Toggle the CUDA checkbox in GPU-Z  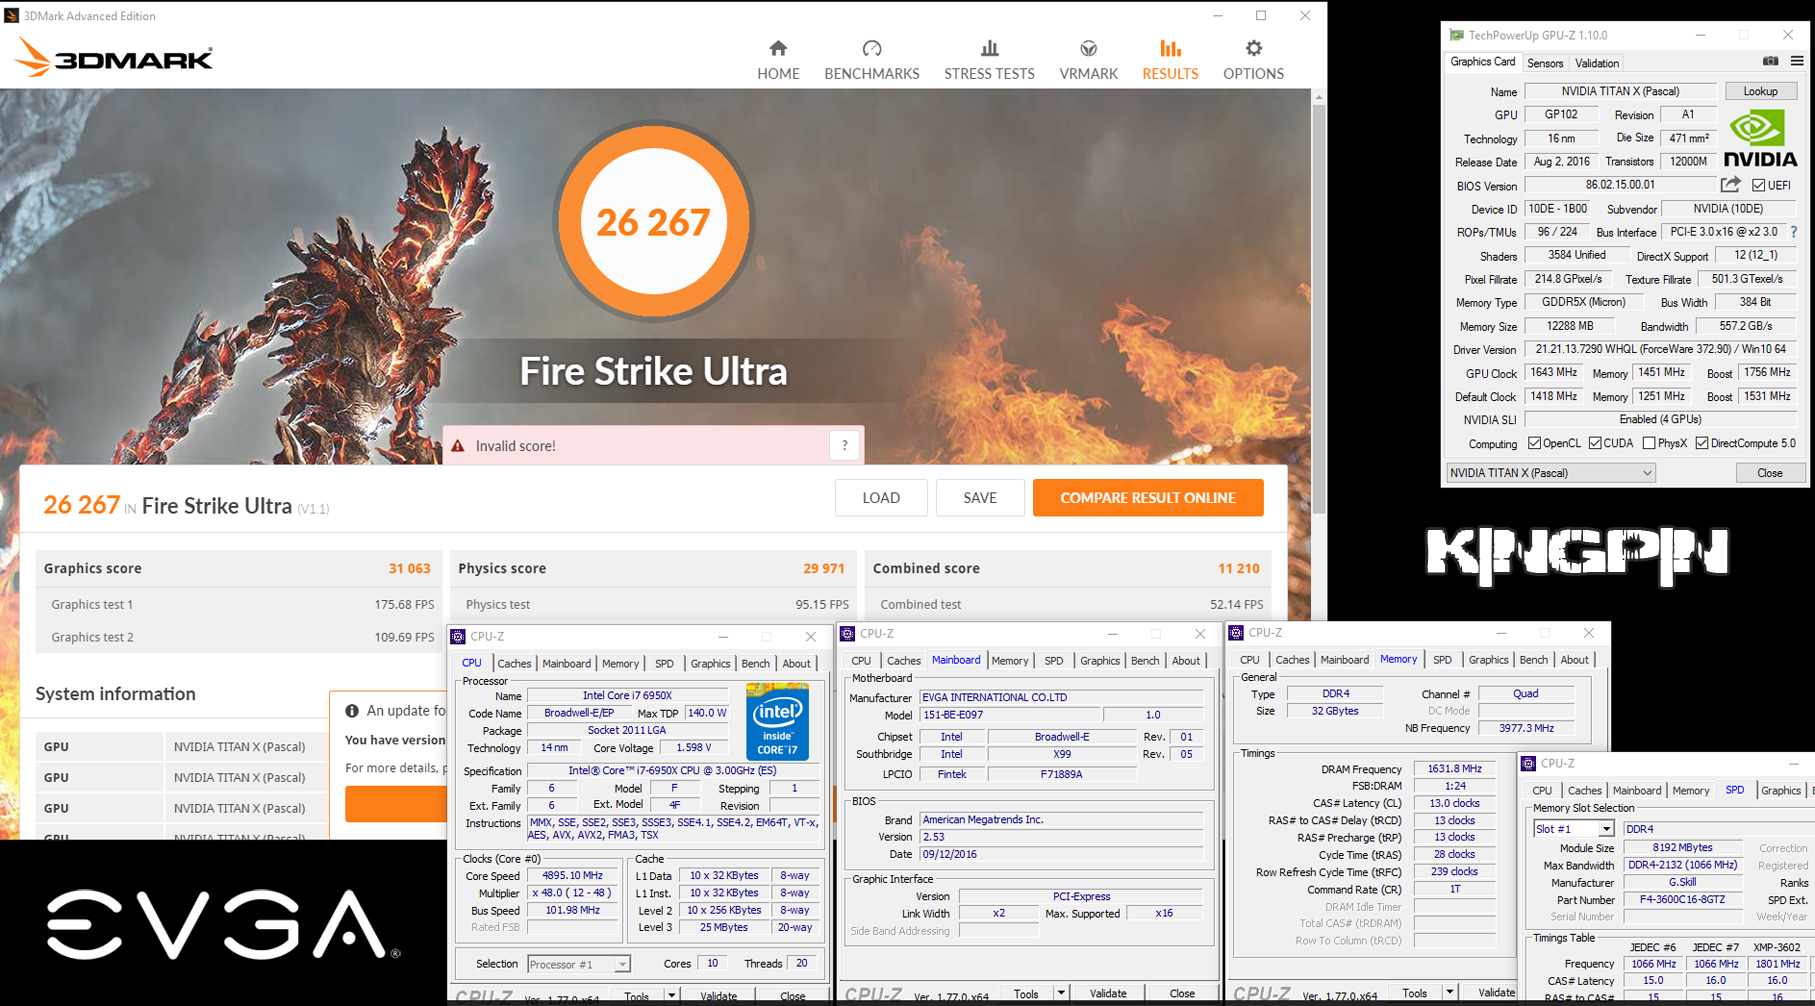point(1595,443)
